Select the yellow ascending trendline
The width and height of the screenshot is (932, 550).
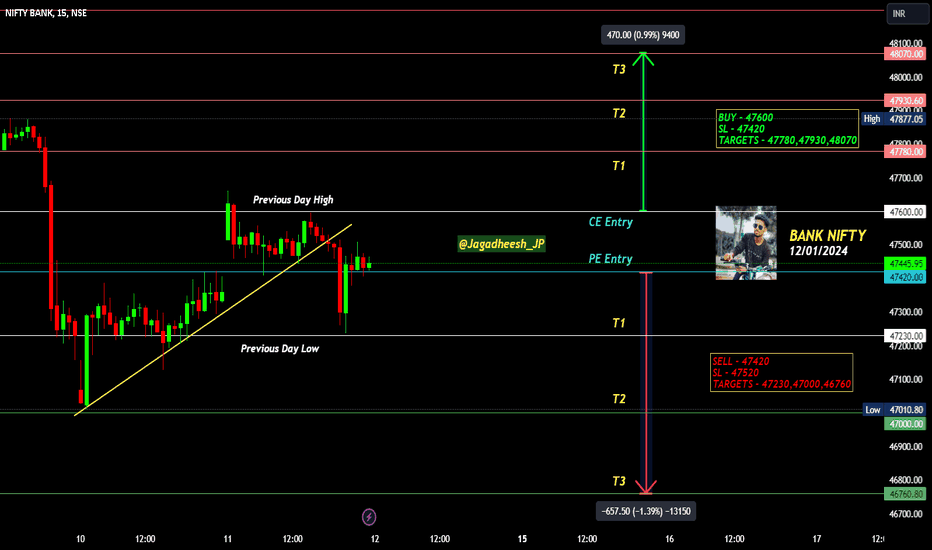(213, 320)
